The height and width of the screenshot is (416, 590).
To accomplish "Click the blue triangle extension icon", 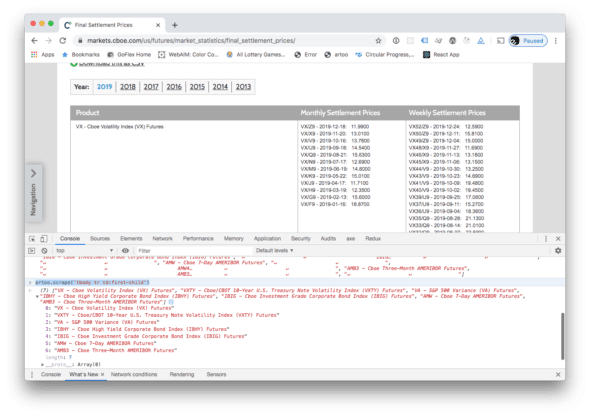I will (481, 41).
